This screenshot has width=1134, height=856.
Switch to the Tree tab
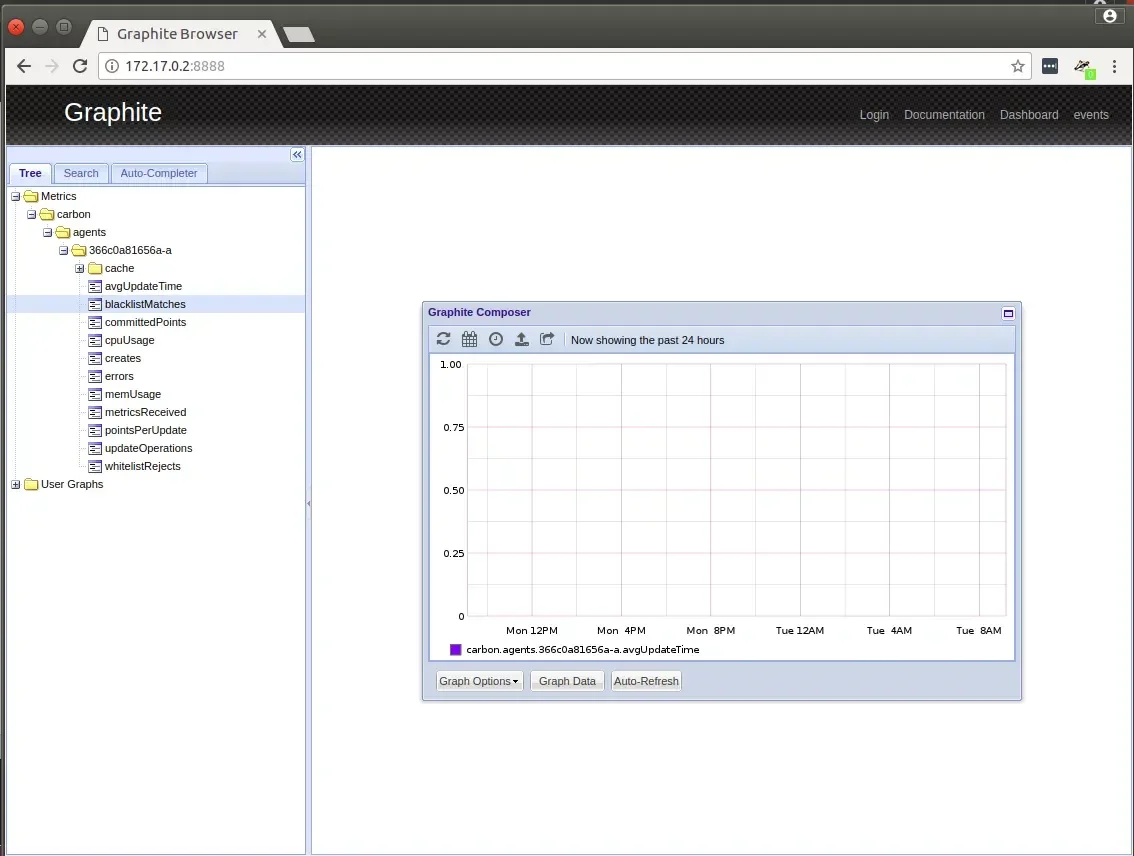tap(30, 174)
